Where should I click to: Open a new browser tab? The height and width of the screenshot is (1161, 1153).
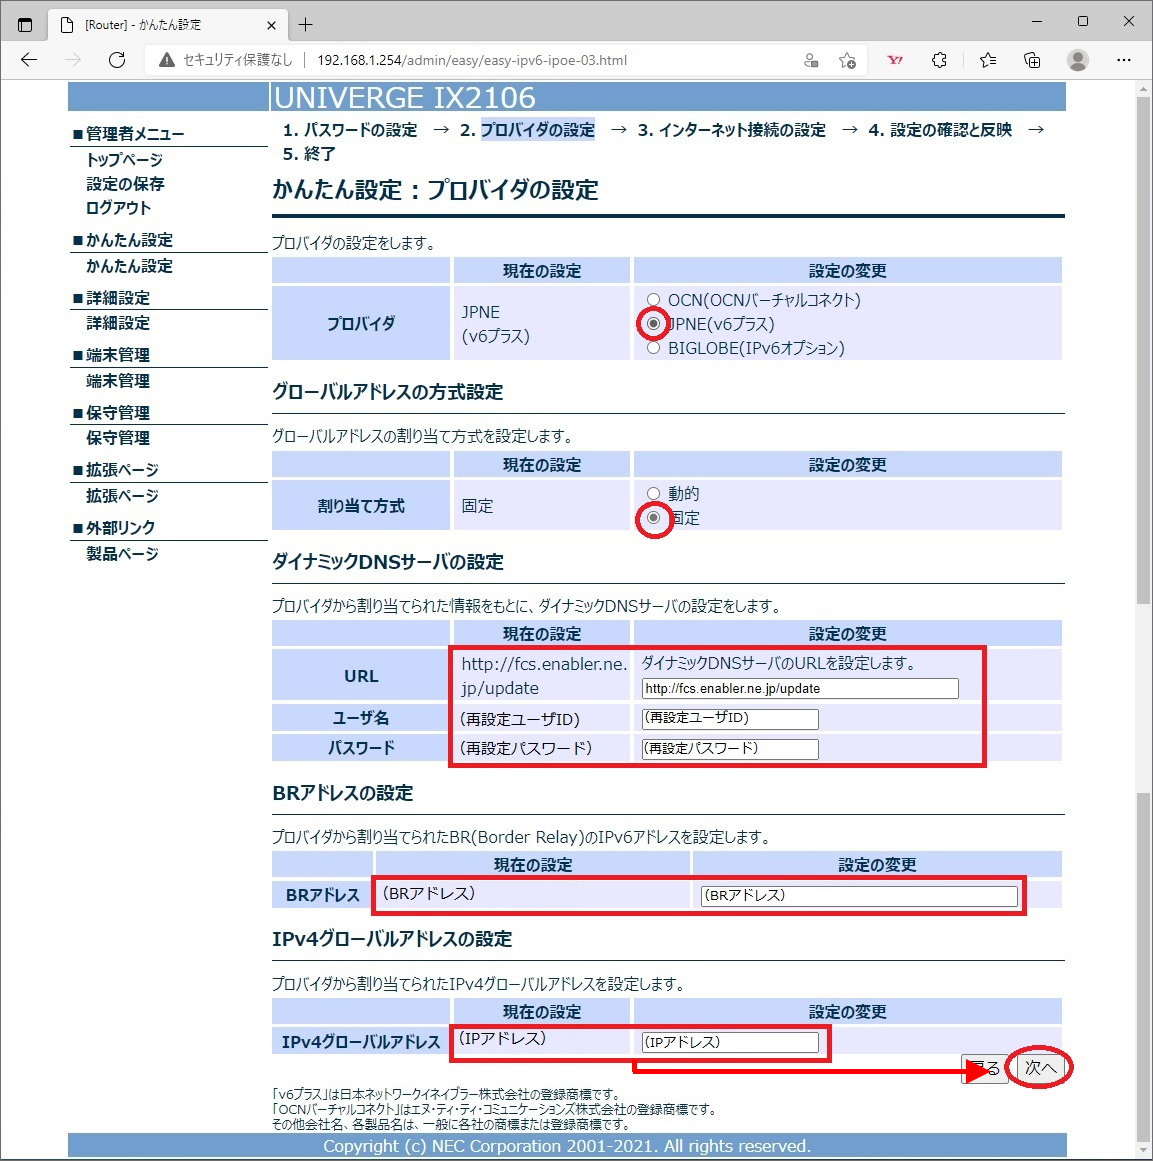305,25
